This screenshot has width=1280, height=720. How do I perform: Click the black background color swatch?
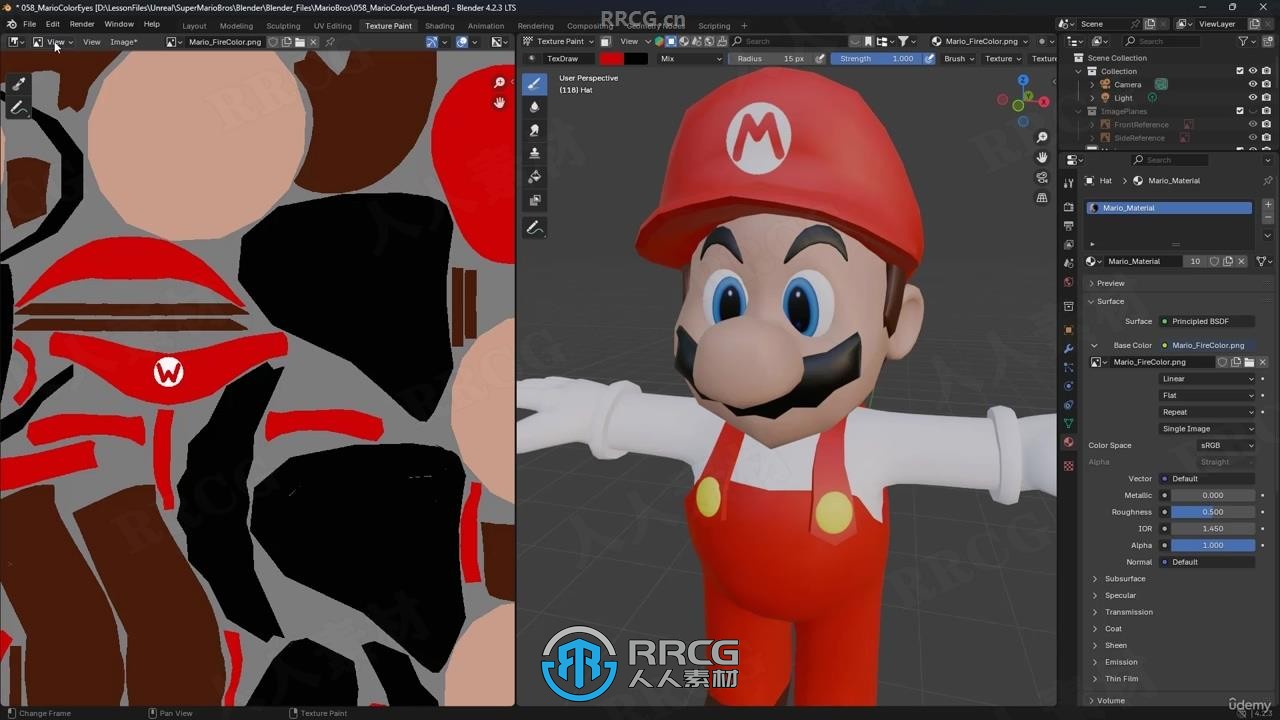tap(636, 59)
